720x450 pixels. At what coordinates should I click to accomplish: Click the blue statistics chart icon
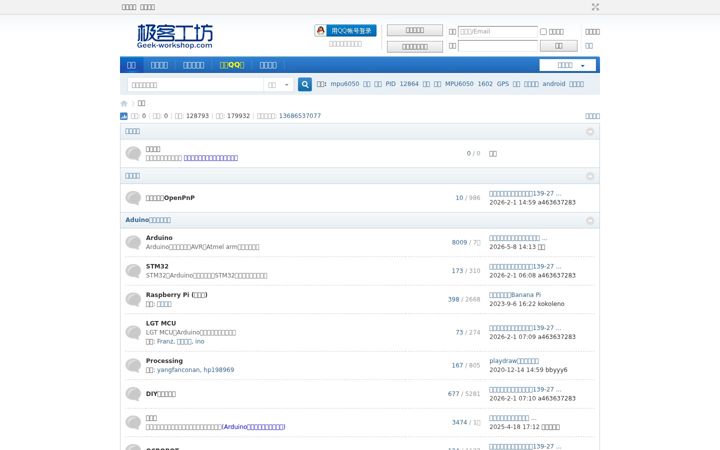coord(124,116)
